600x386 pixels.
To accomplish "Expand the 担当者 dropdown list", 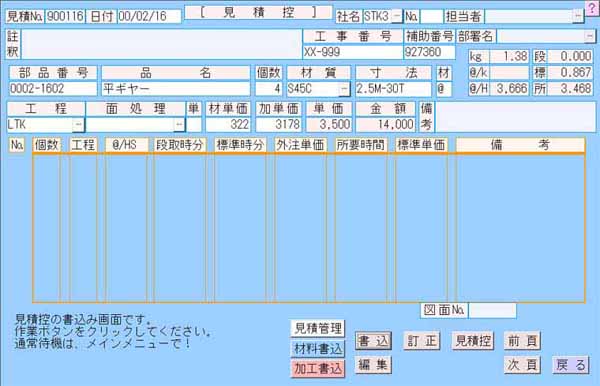I will click(578, 16).
